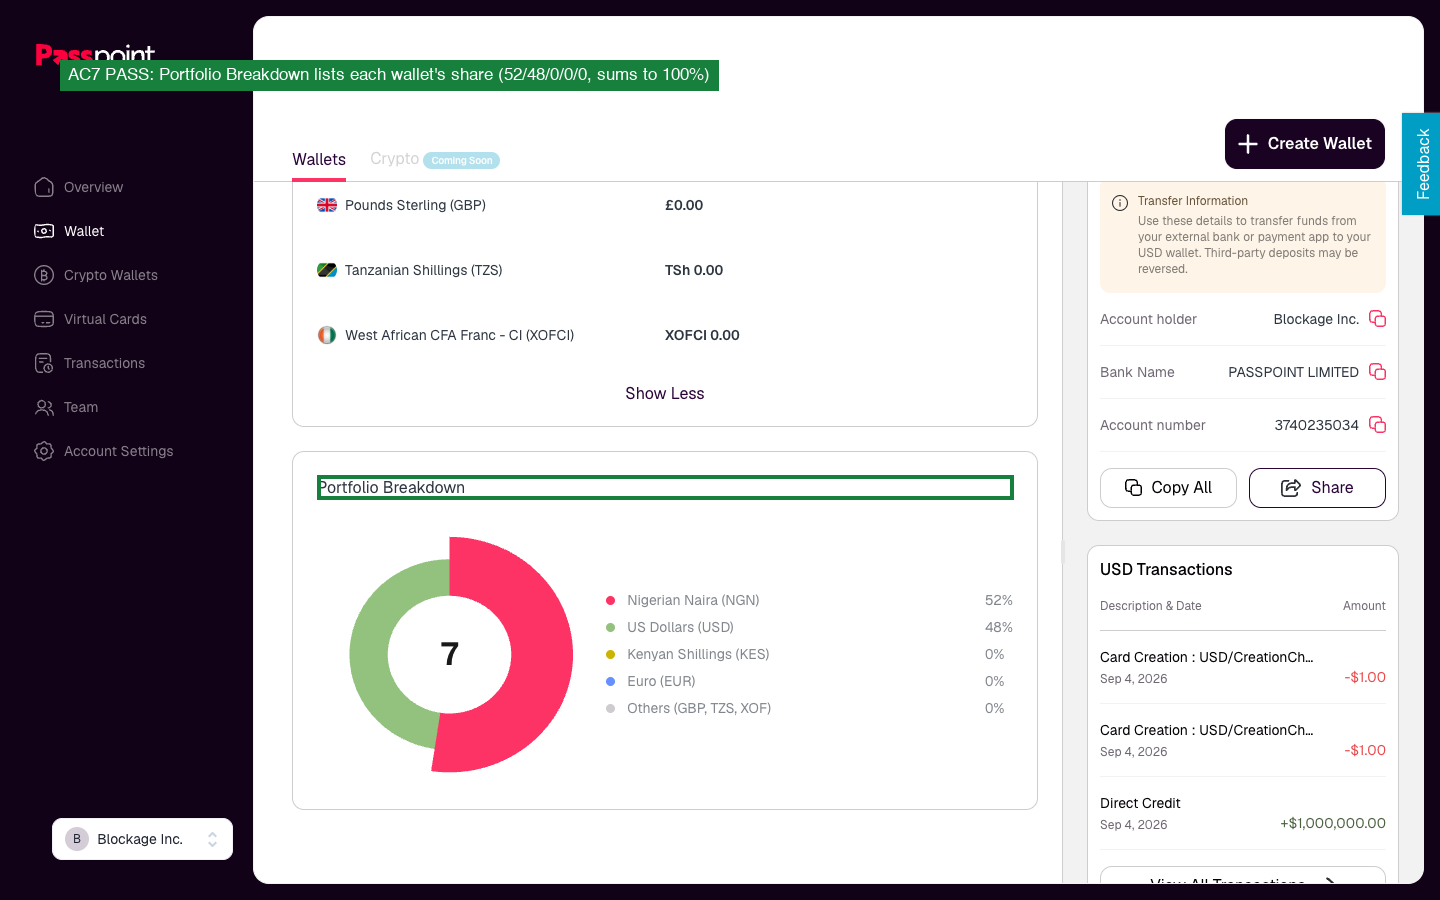Switch to the Crypto tab
Screen dimensions: 1440x900
394,159
